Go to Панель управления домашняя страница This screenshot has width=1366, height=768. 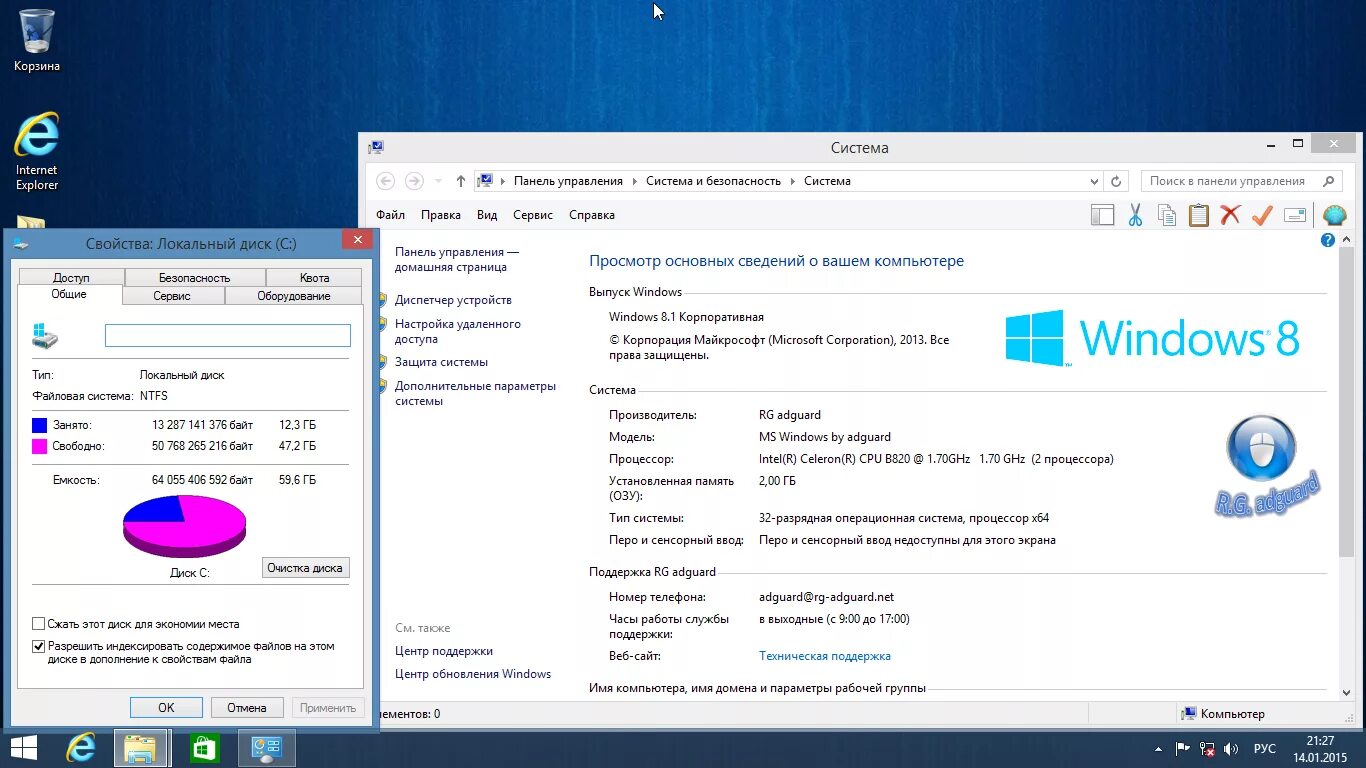tap(457, 260)
